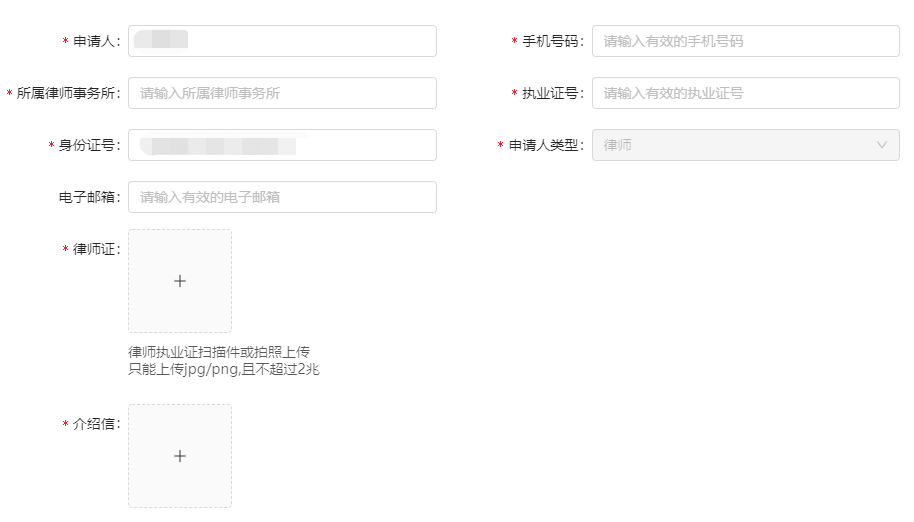Image resolution: width=914 pixels, height=522 pixels.
Task: Click the 律师执业证扫描件或拍照上传 hint text
Action: (219, 352)
